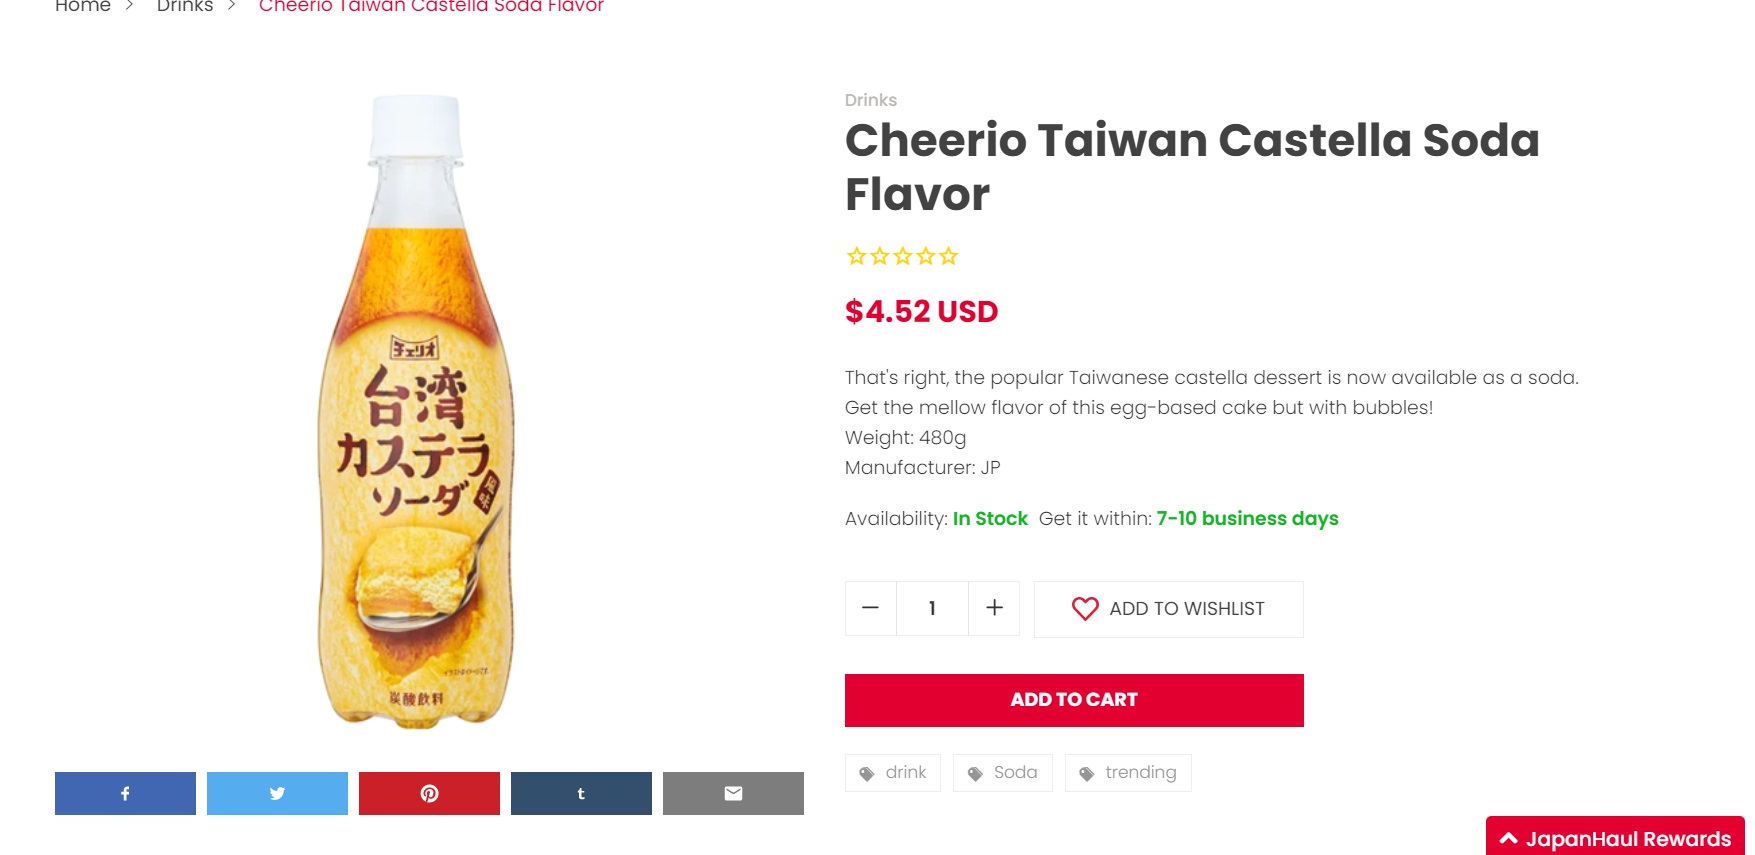Enlarge the castella soda bottle image
Viewport: 1755px width, 855px height.
416,410
